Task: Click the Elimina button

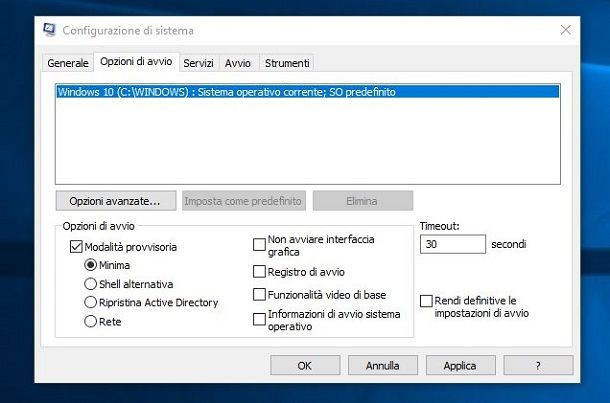Action: pyautogui.click(x=363, y=201)
